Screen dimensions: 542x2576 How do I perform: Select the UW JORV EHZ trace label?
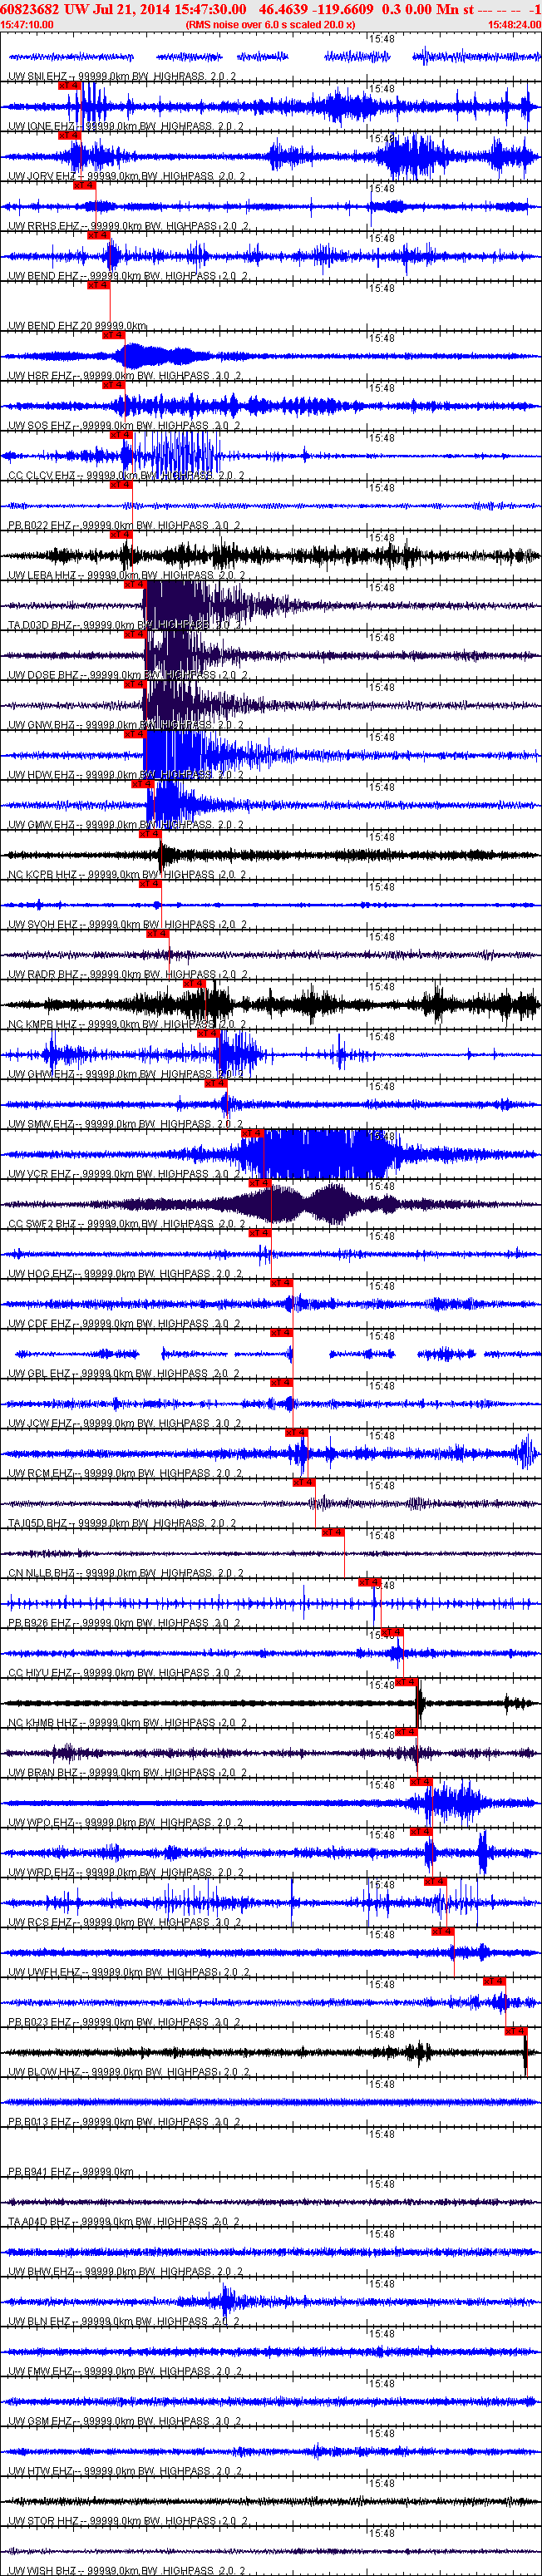pyautogui.click(x=126, y=177)
